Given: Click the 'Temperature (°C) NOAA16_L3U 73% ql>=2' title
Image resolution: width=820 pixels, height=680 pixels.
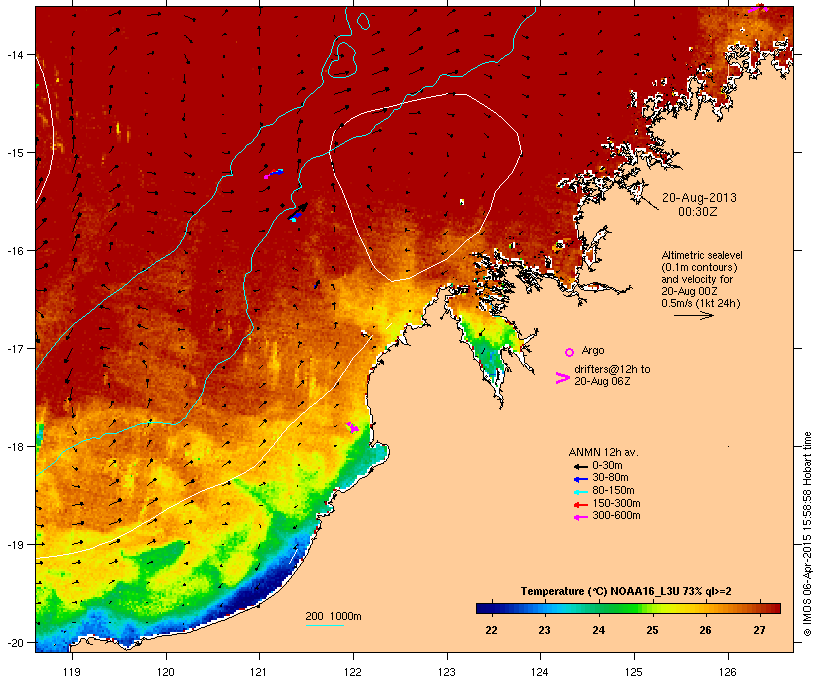Looking at the screenshot, I should coord(626,592).
